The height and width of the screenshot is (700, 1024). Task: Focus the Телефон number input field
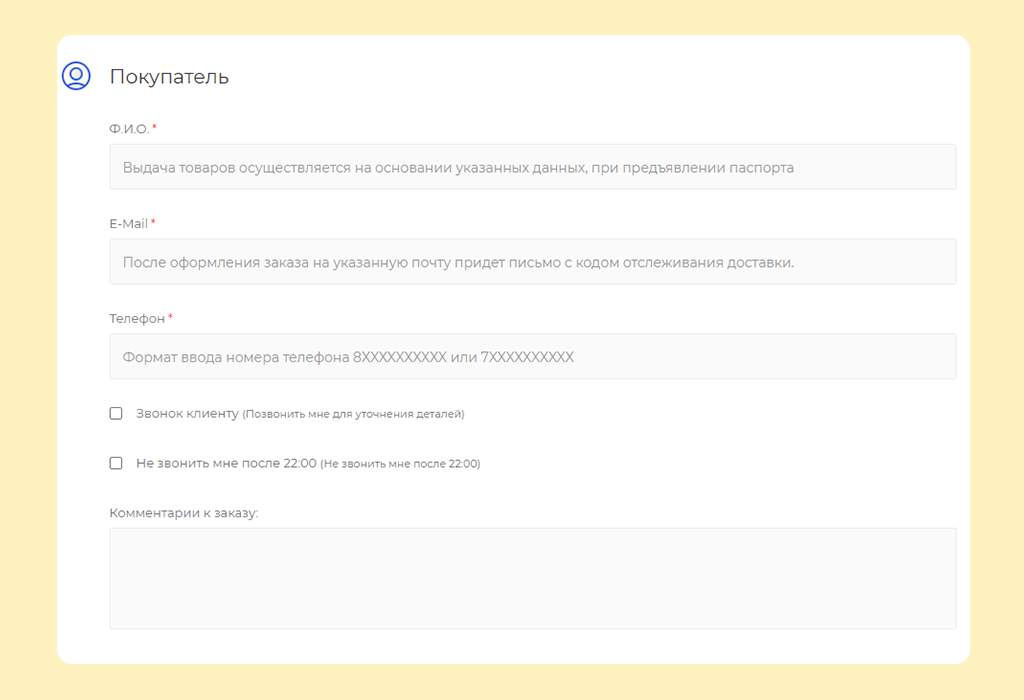[x=532, y=357]
